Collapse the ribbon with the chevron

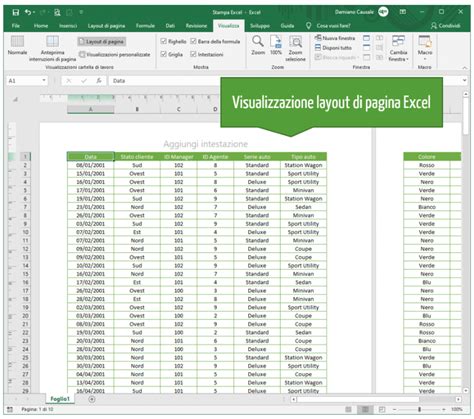(465, 68)
